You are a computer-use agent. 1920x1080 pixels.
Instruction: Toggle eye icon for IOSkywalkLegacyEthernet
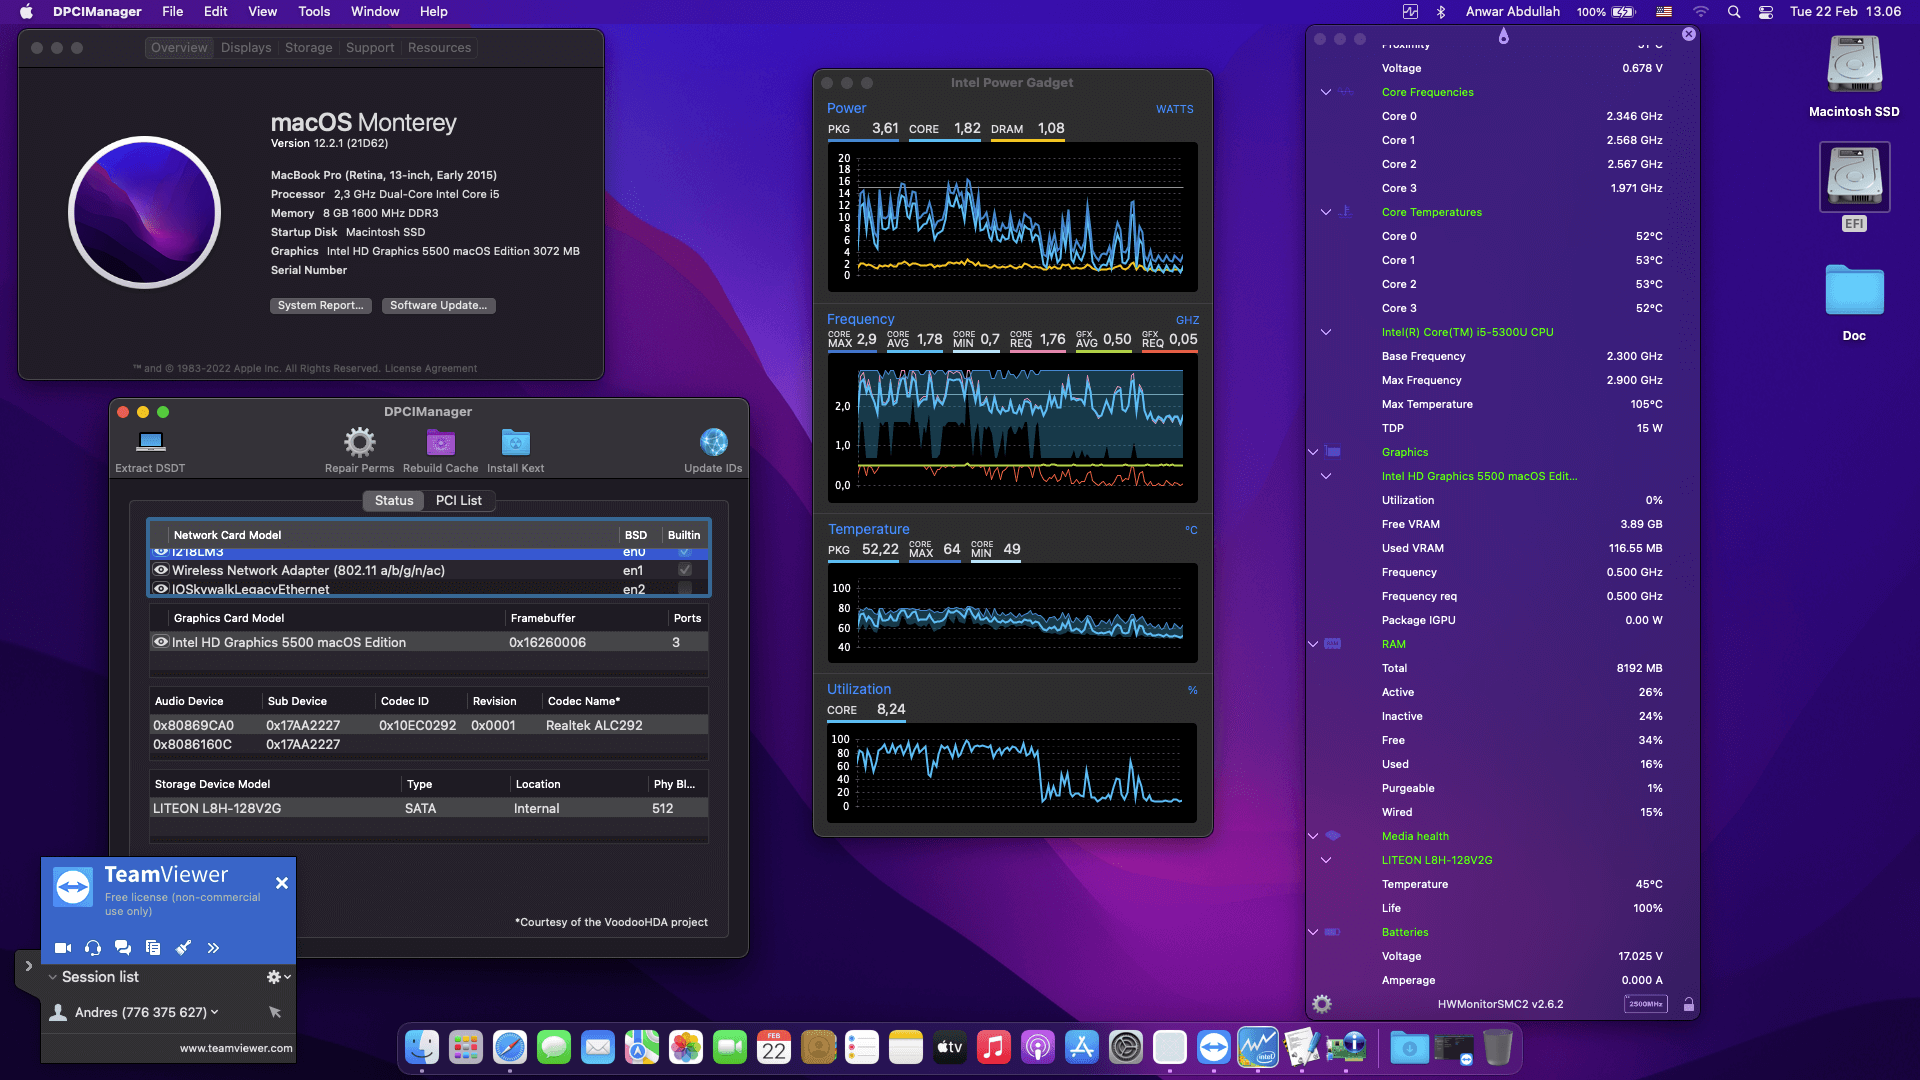pos(160,589)
